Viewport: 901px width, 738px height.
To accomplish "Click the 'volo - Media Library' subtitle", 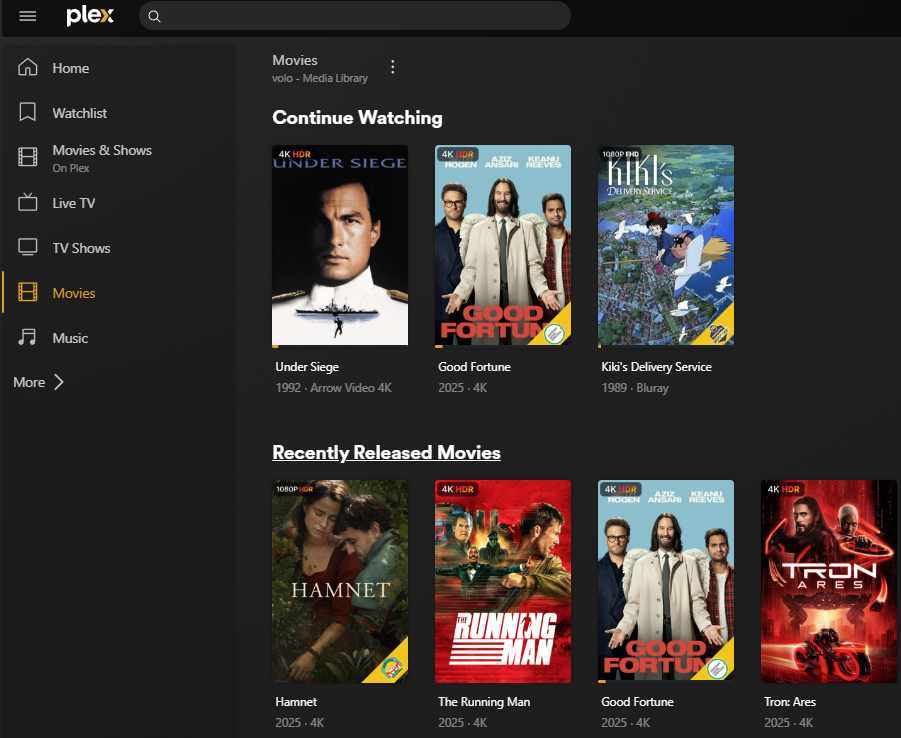I will point(320,78).
